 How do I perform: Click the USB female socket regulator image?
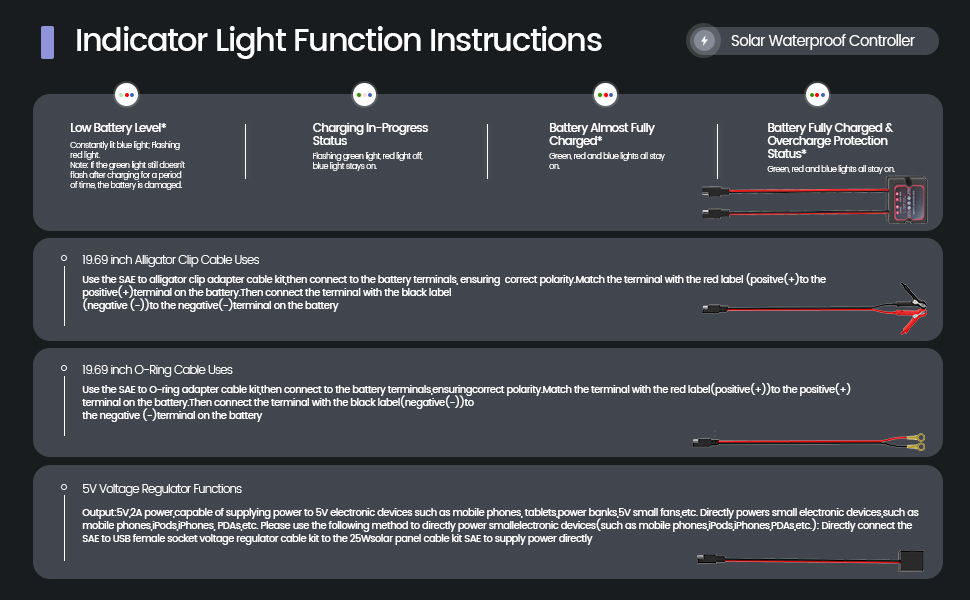[910, 561]
